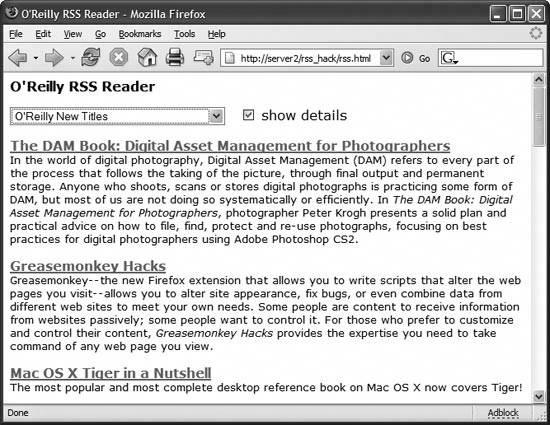Click the Google search engine icon
Image resolution: width=550 pixels, height=425 pixels.
coord(449,58)
